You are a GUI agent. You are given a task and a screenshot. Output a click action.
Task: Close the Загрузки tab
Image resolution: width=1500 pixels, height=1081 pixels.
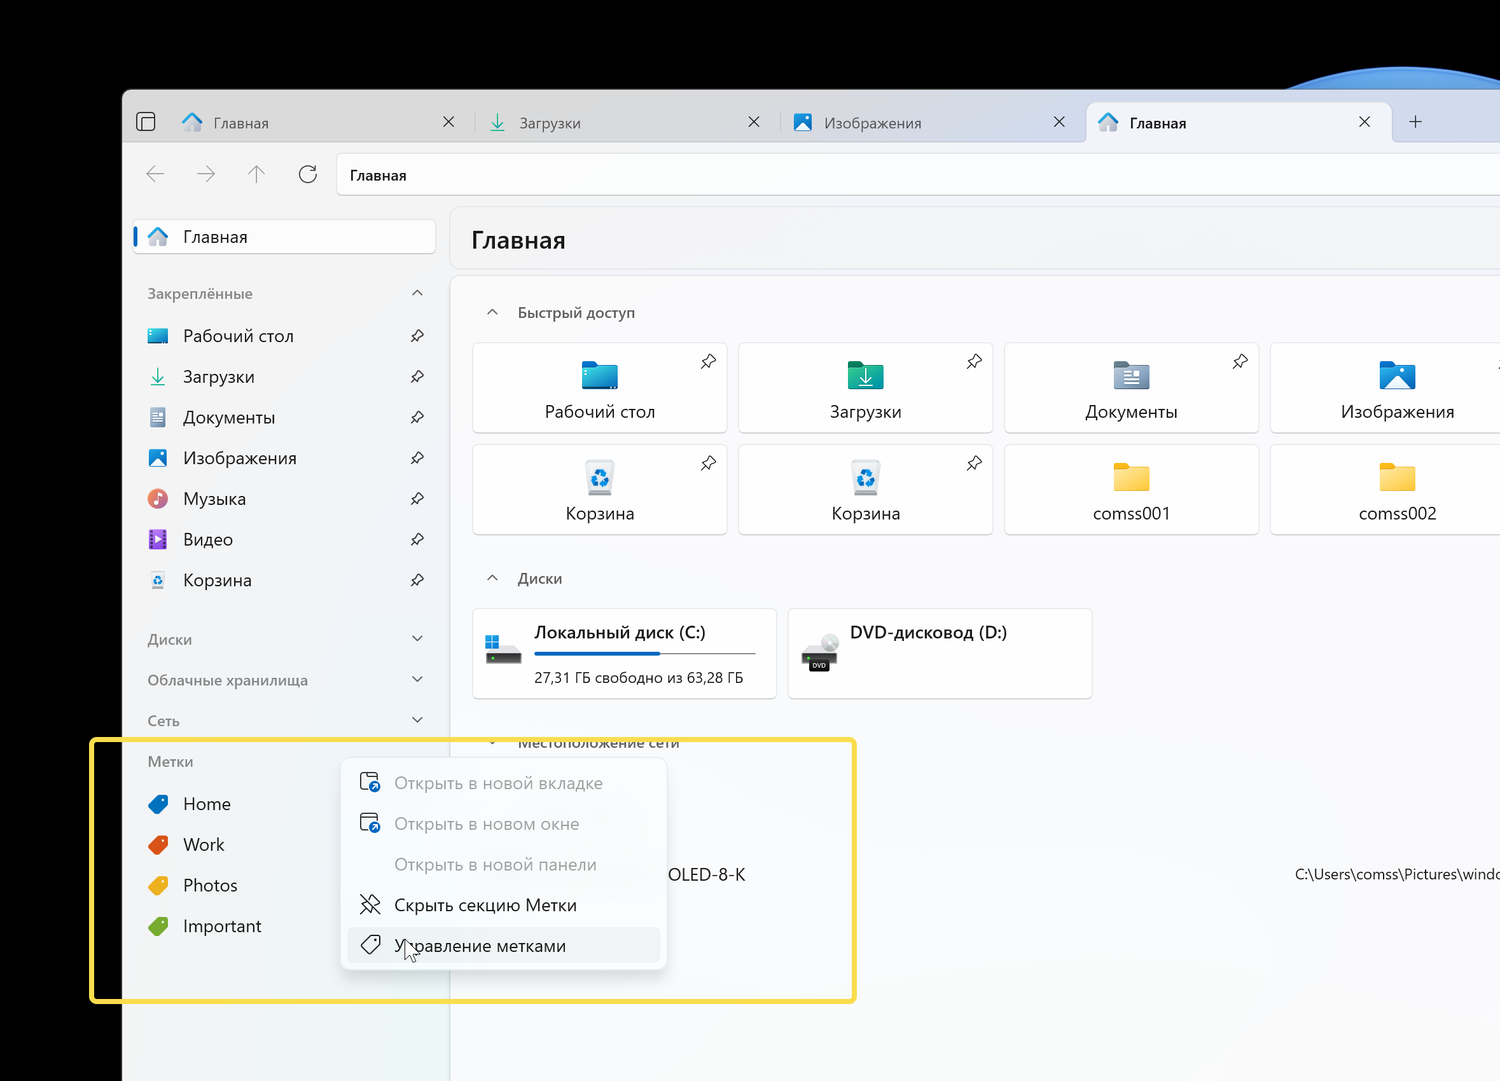(x=754, y=122)
